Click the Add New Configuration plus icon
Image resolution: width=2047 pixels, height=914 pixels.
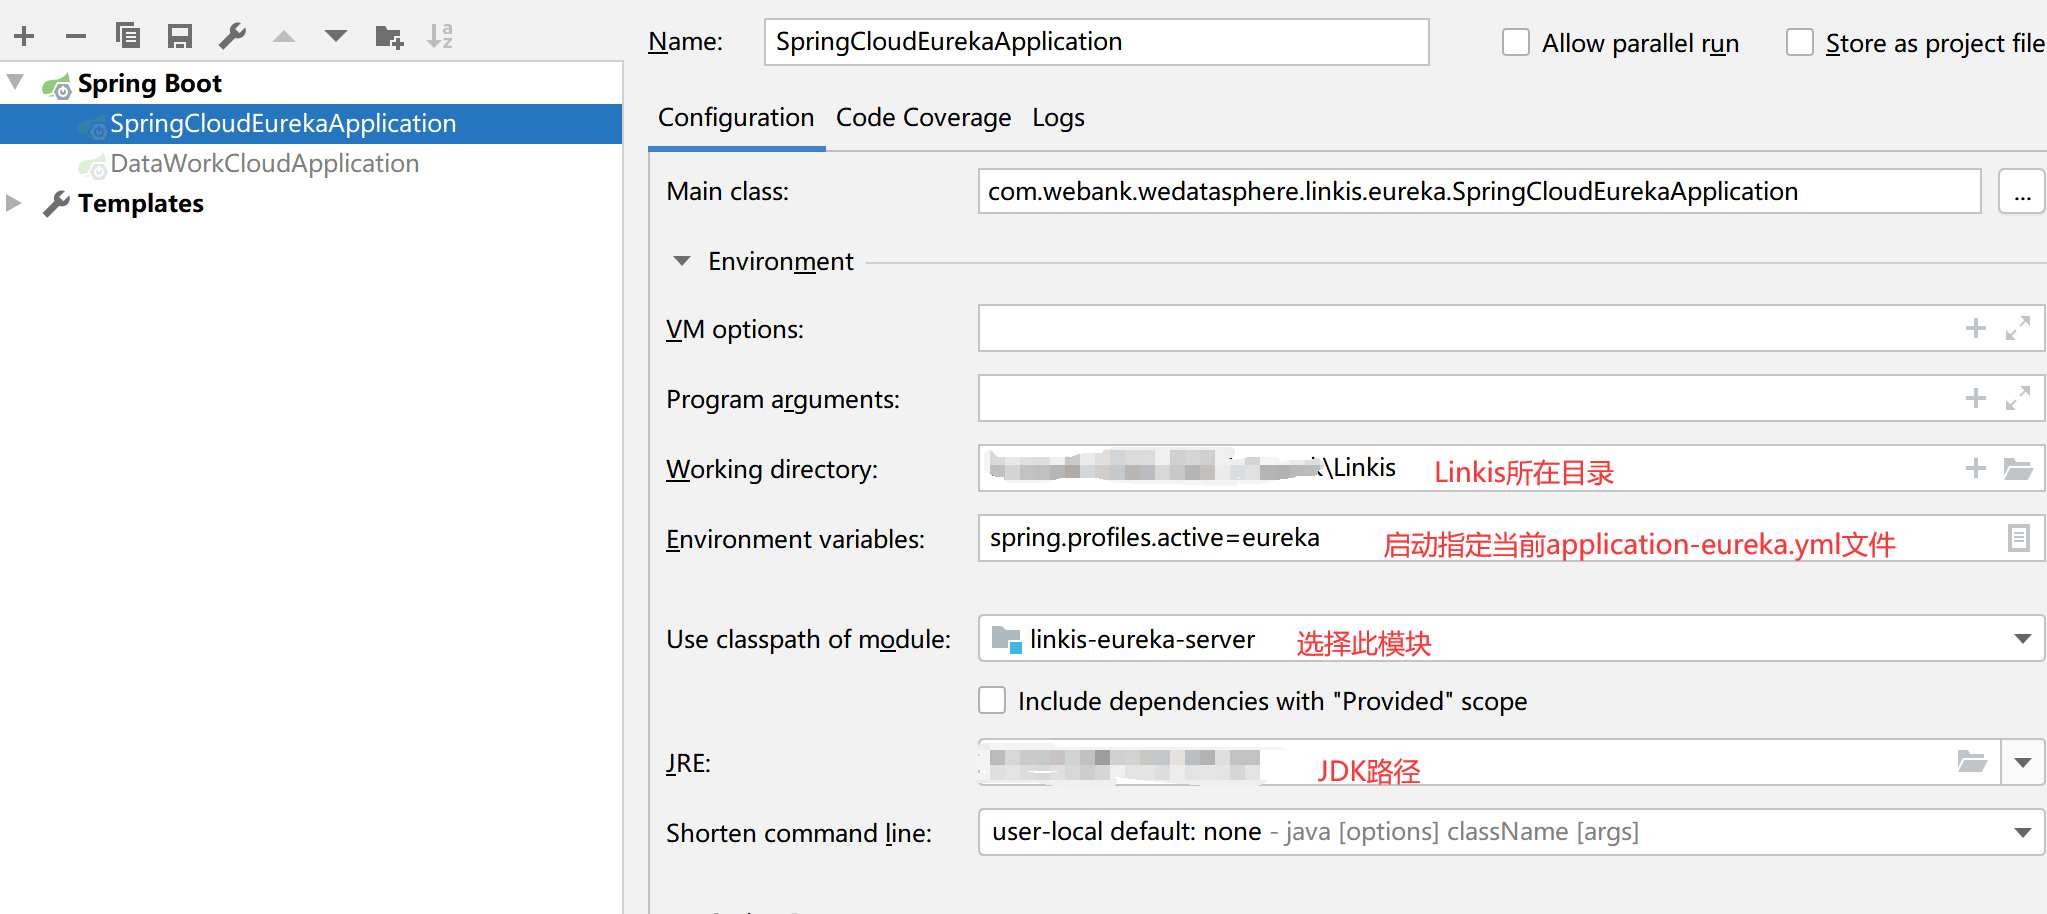(x=24, y=37)
